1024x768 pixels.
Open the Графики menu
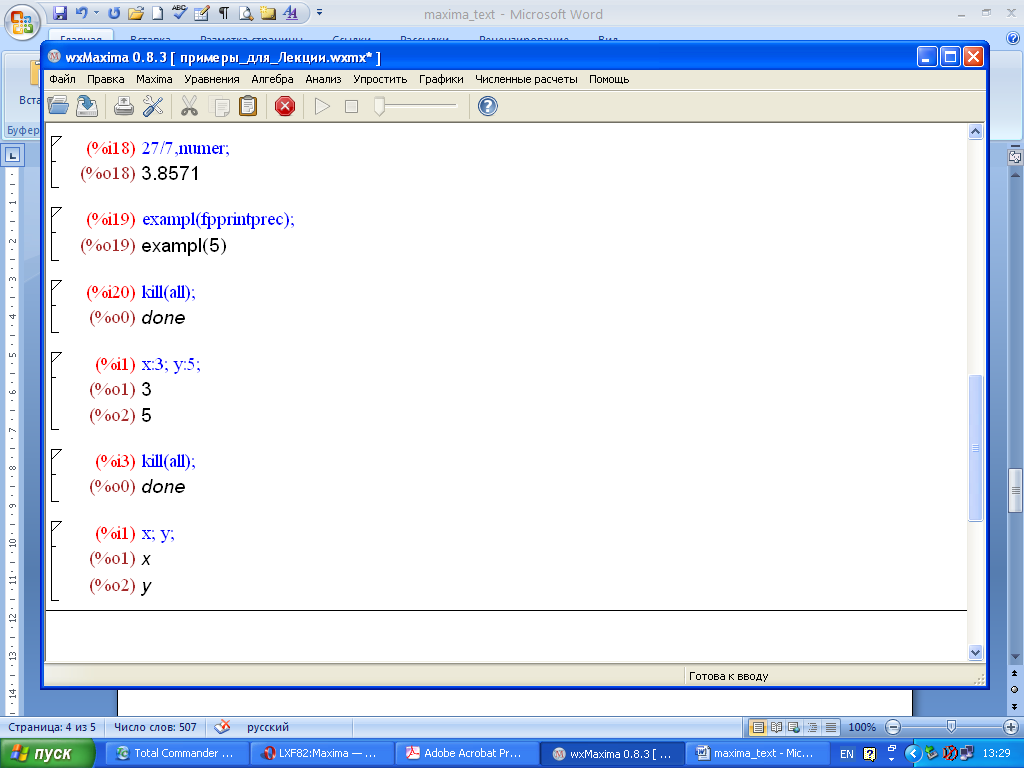(x=441, y=79)
